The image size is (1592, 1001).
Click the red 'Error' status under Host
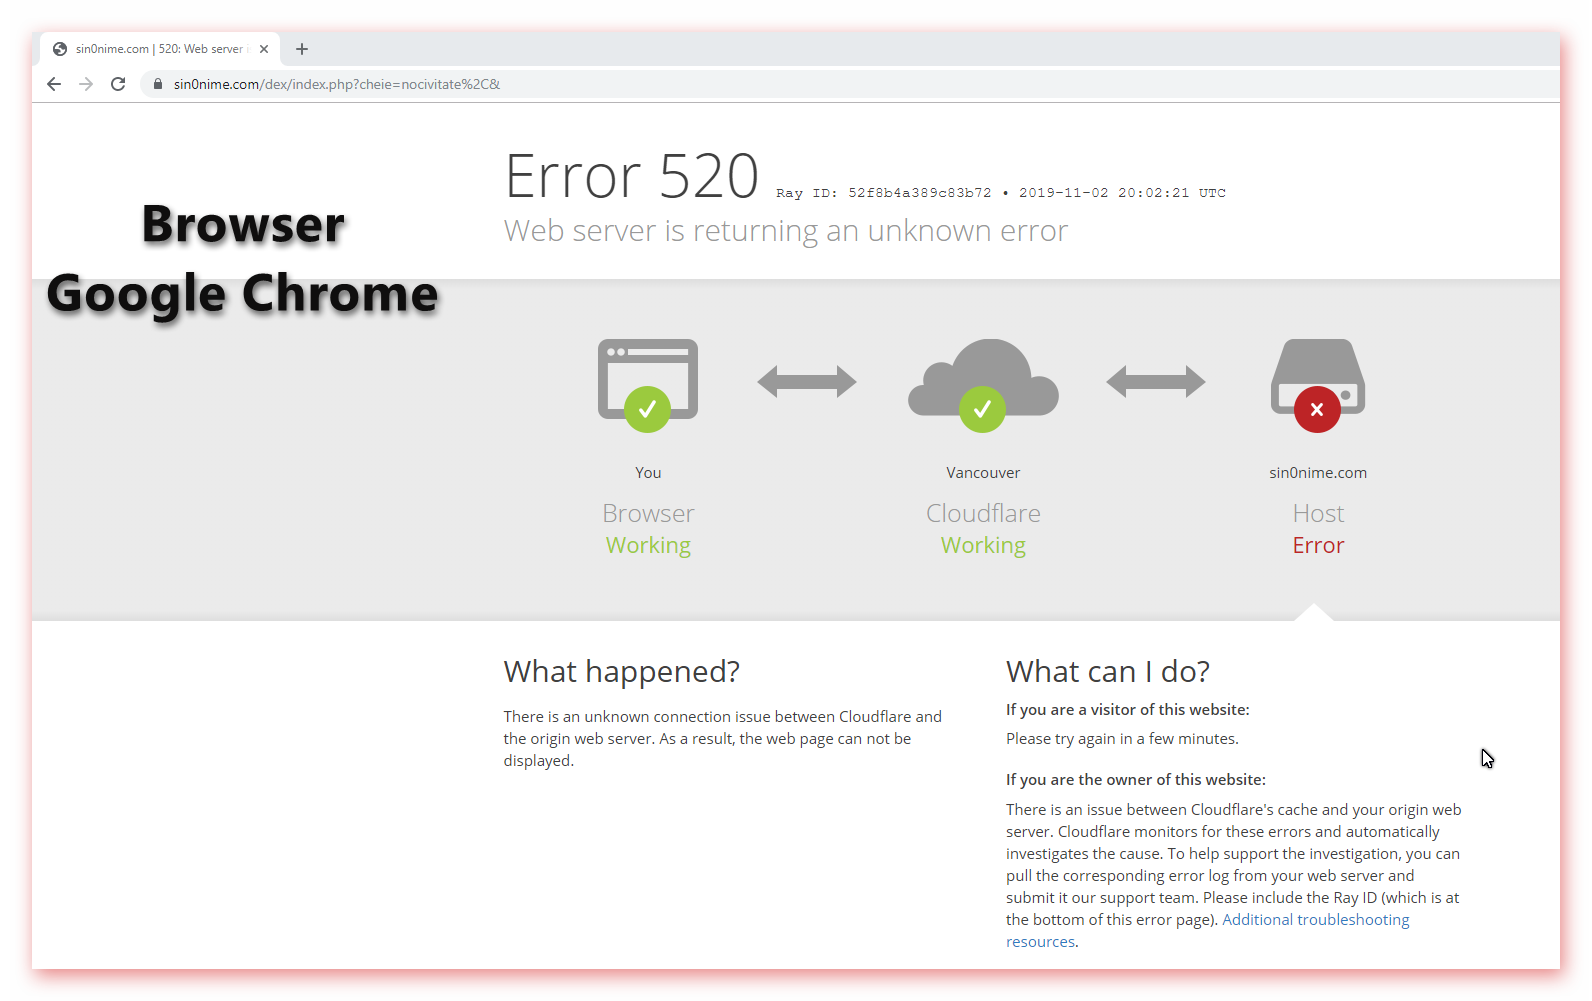(1318, 545)
